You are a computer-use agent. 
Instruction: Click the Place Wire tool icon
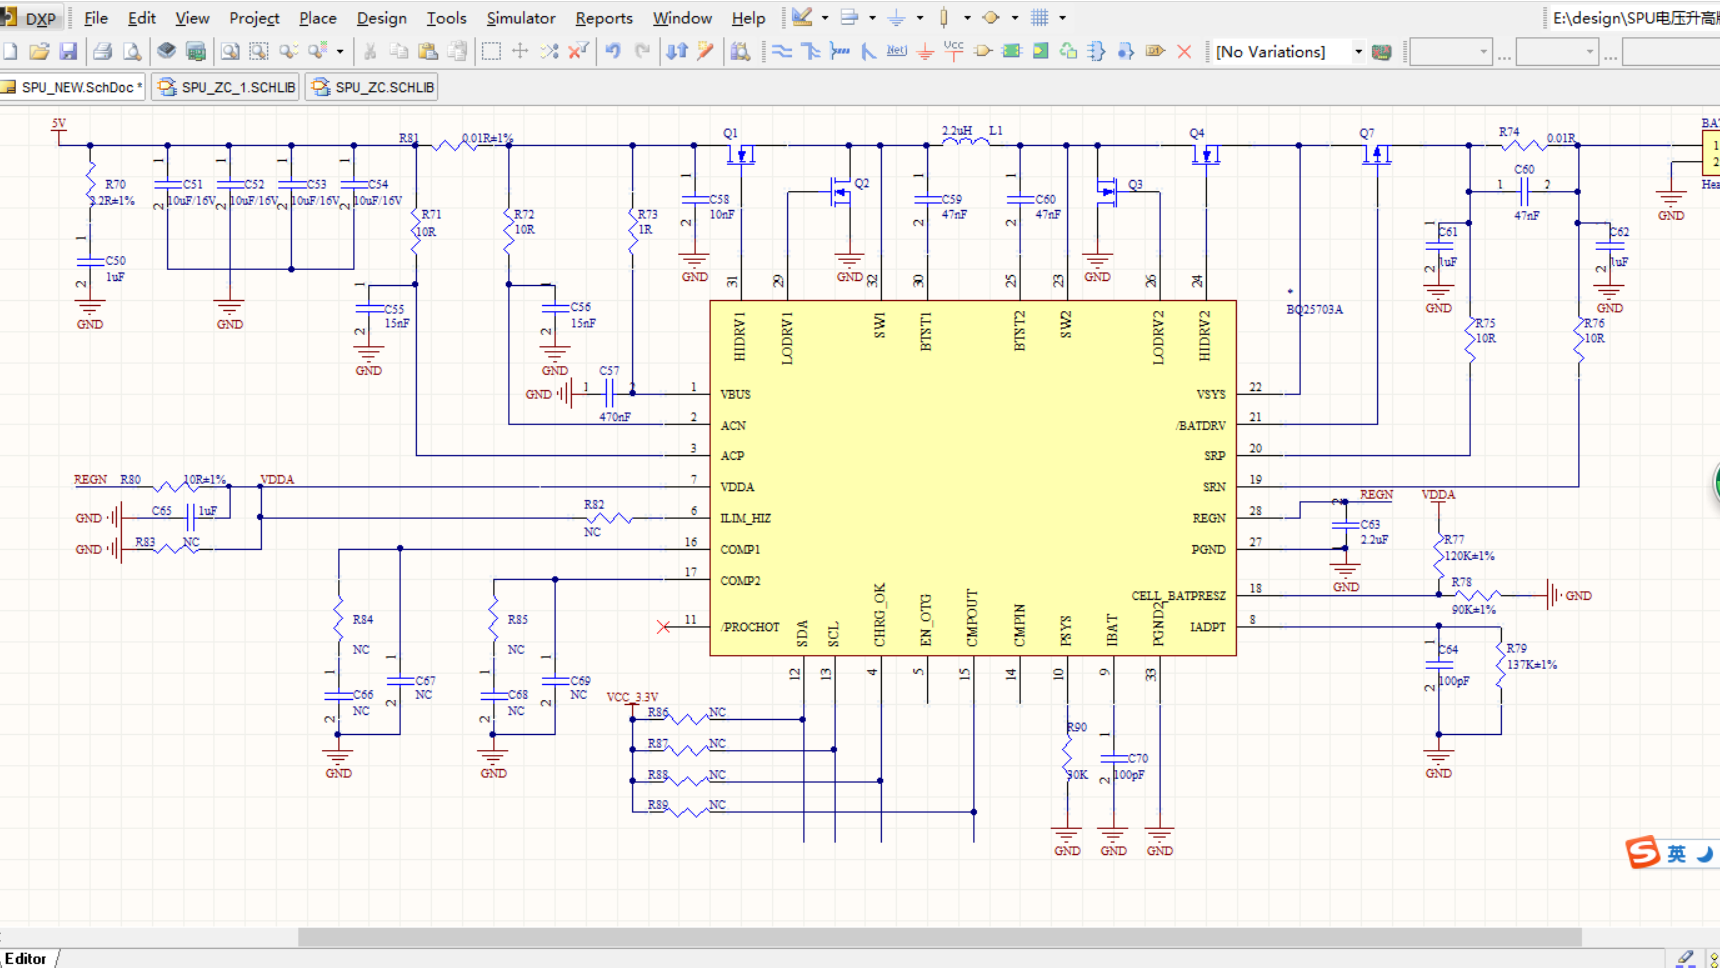[782, 51]
